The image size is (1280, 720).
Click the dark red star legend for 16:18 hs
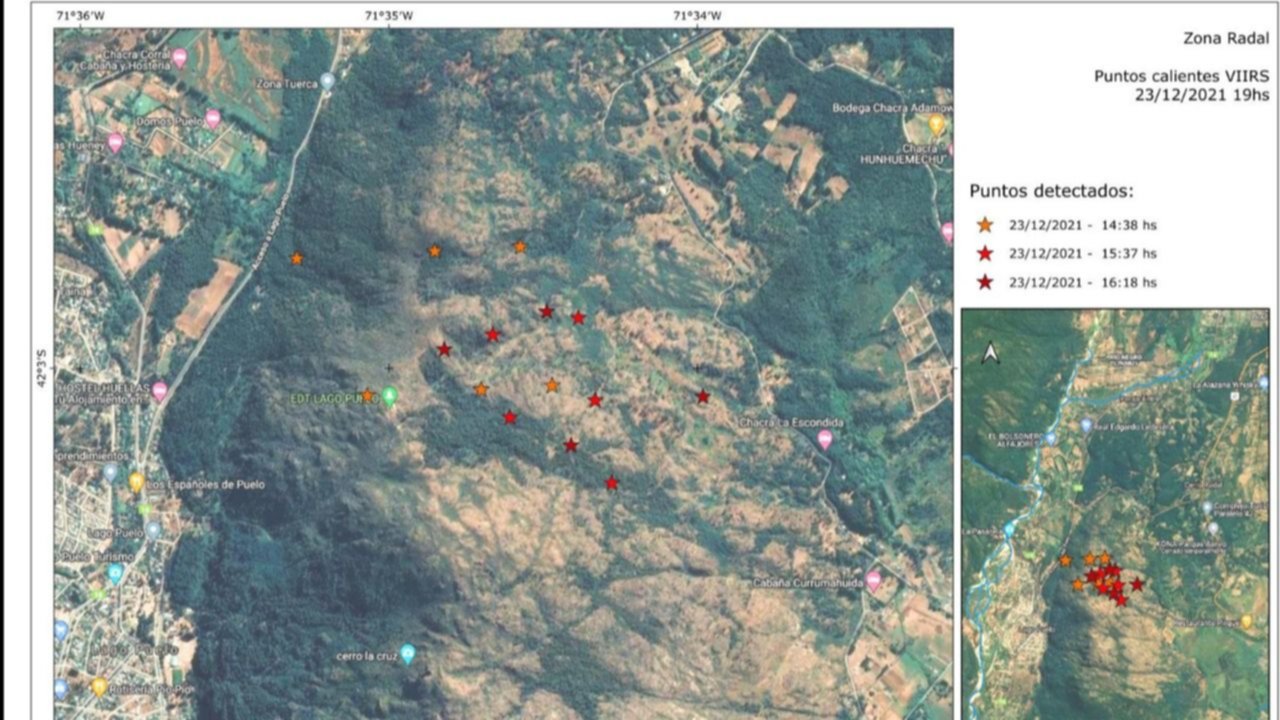pos(985,283)
